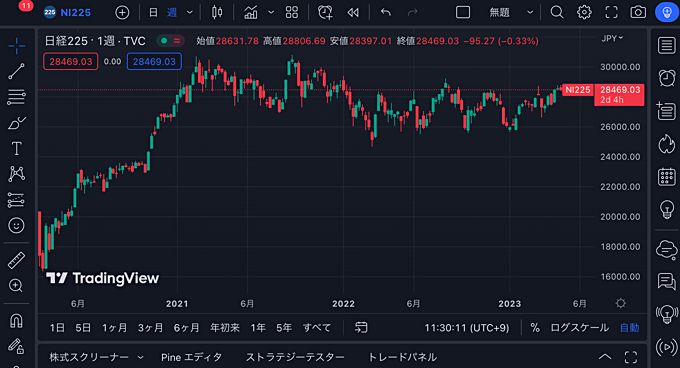Add a symbol to compare
The image size is (680, 368).
pyautogui.click(x=122, y=13)
